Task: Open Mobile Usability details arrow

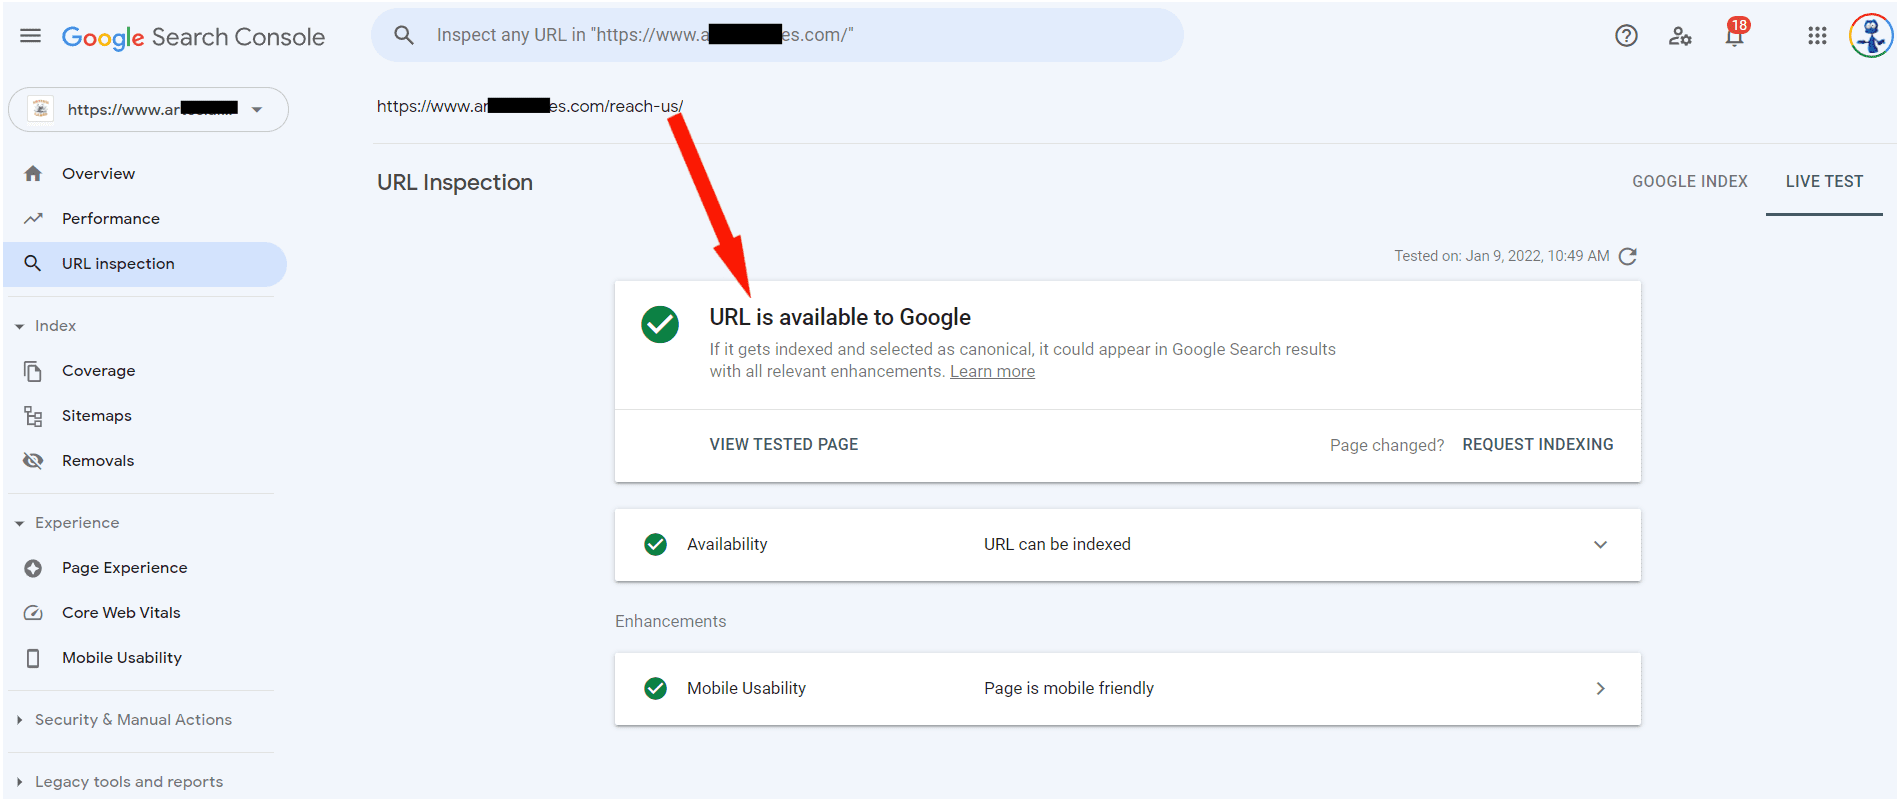Action: point(1600,688)
